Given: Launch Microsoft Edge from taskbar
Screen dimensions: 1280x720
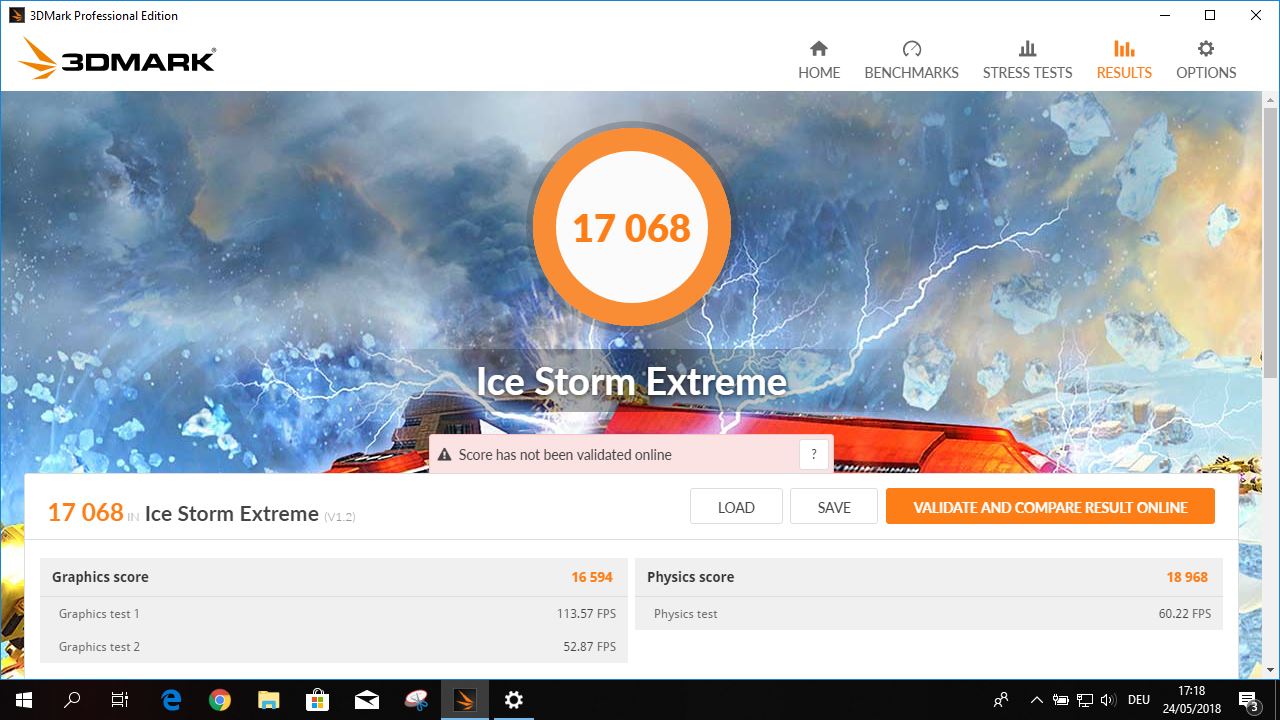Looking at the screenshot, I should coord(171,700).
